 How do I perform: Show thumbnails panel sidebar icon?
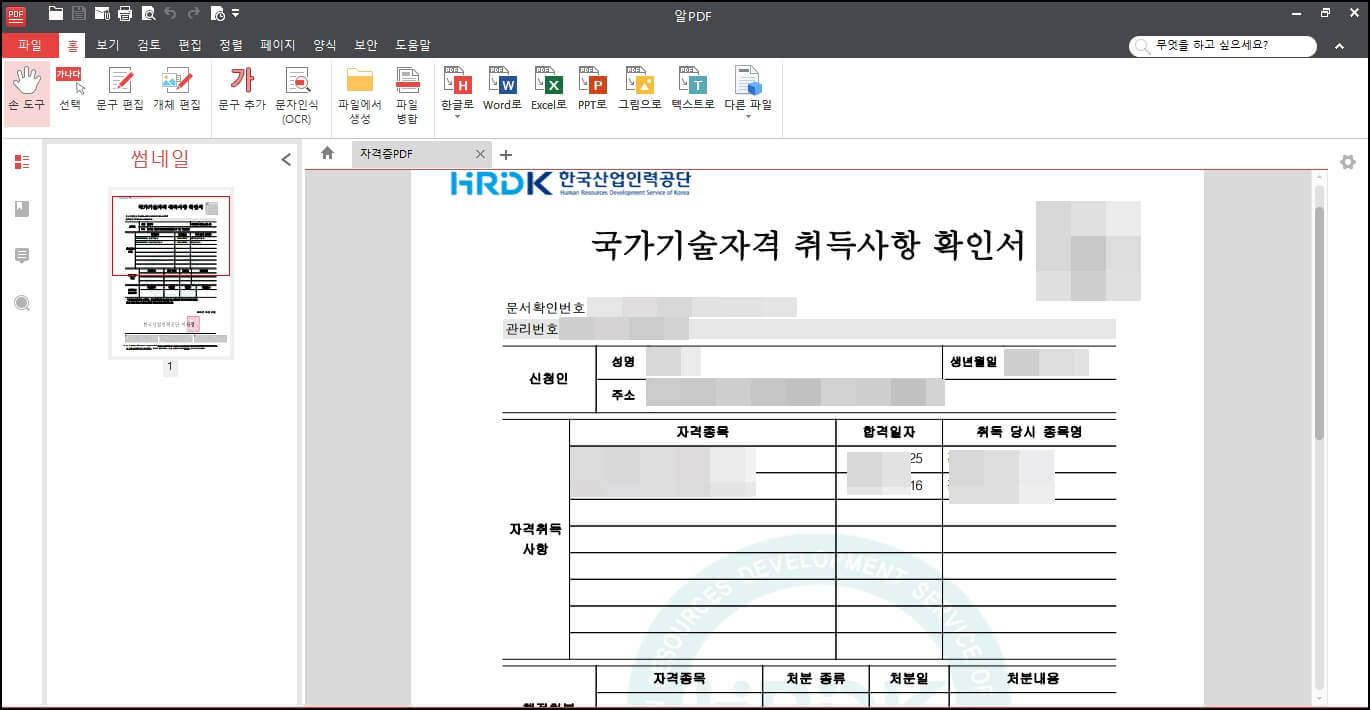point(22,162)
